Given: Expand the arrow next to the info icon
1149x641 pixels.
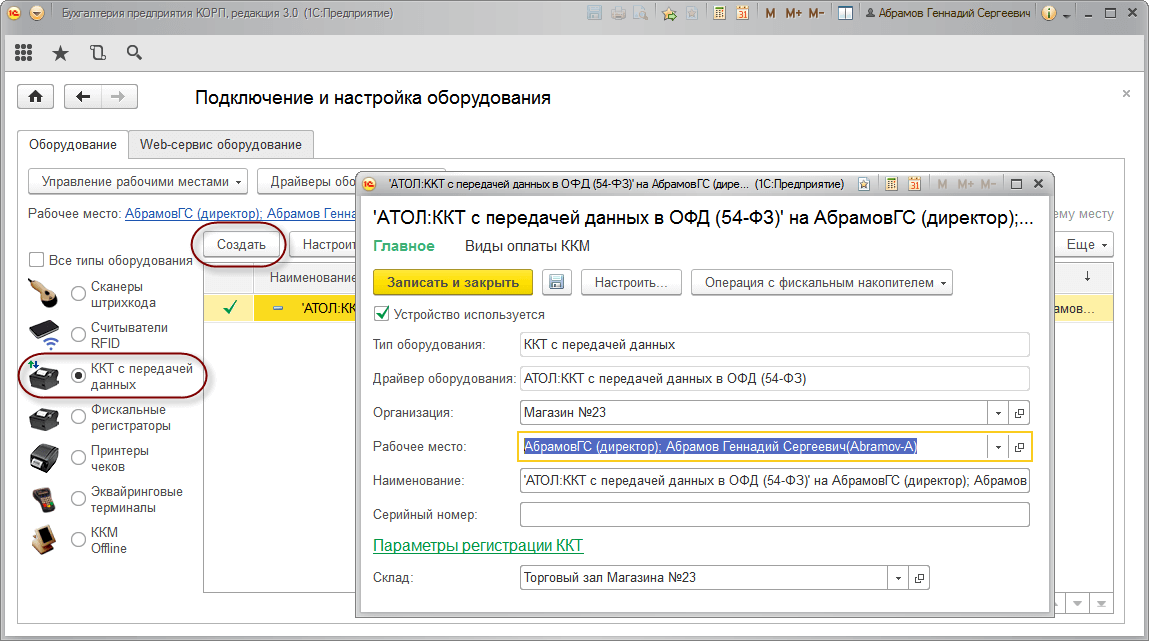Looking at the screenshot, I should pyautogui.click(x=1066, y=15).
